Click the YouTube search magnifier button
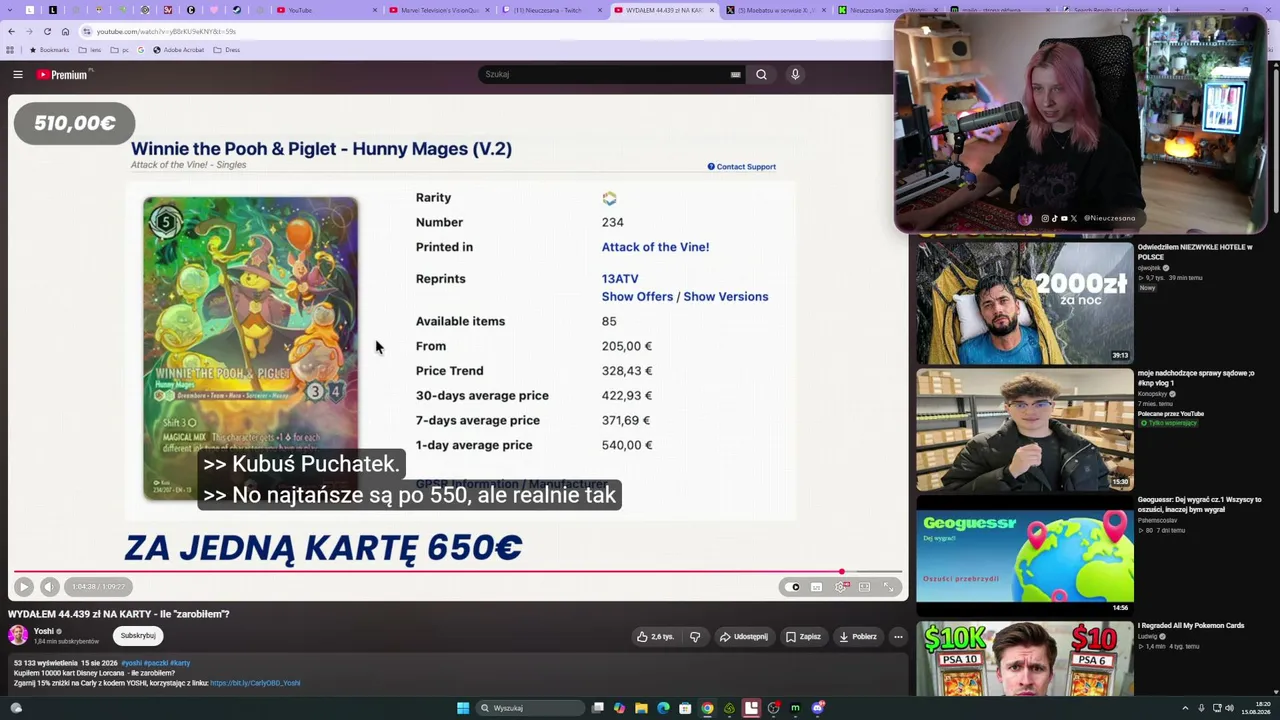The width and height of the screenshot is (1280, 720). coord(762,74)
